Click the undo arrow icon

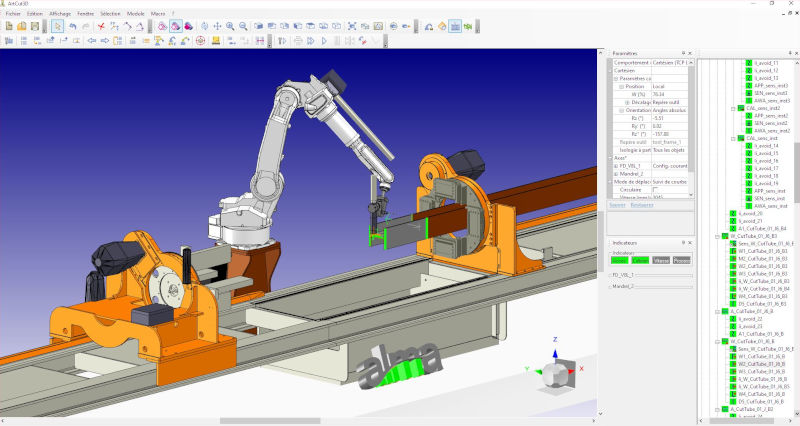(x=73, y=25)
